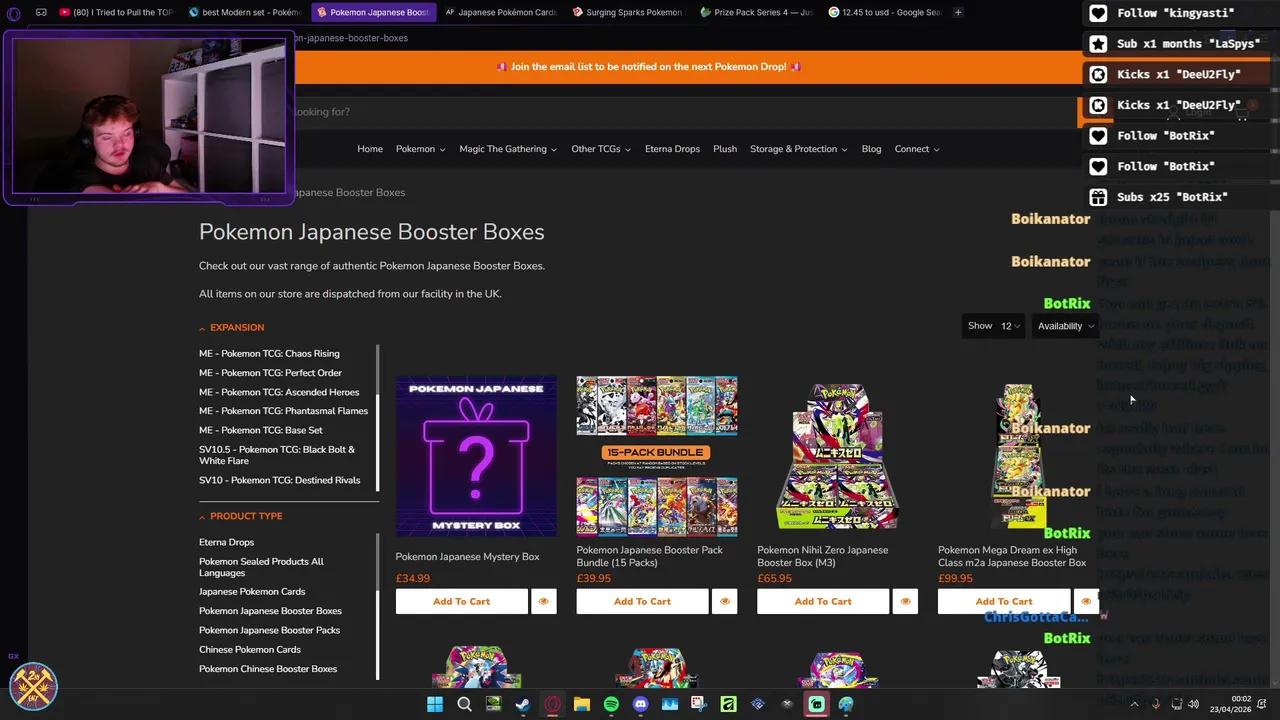Quick view the Nihil Zero box eye icon
The width and height of the screenshot is (1280, 720).
(906, 602)
